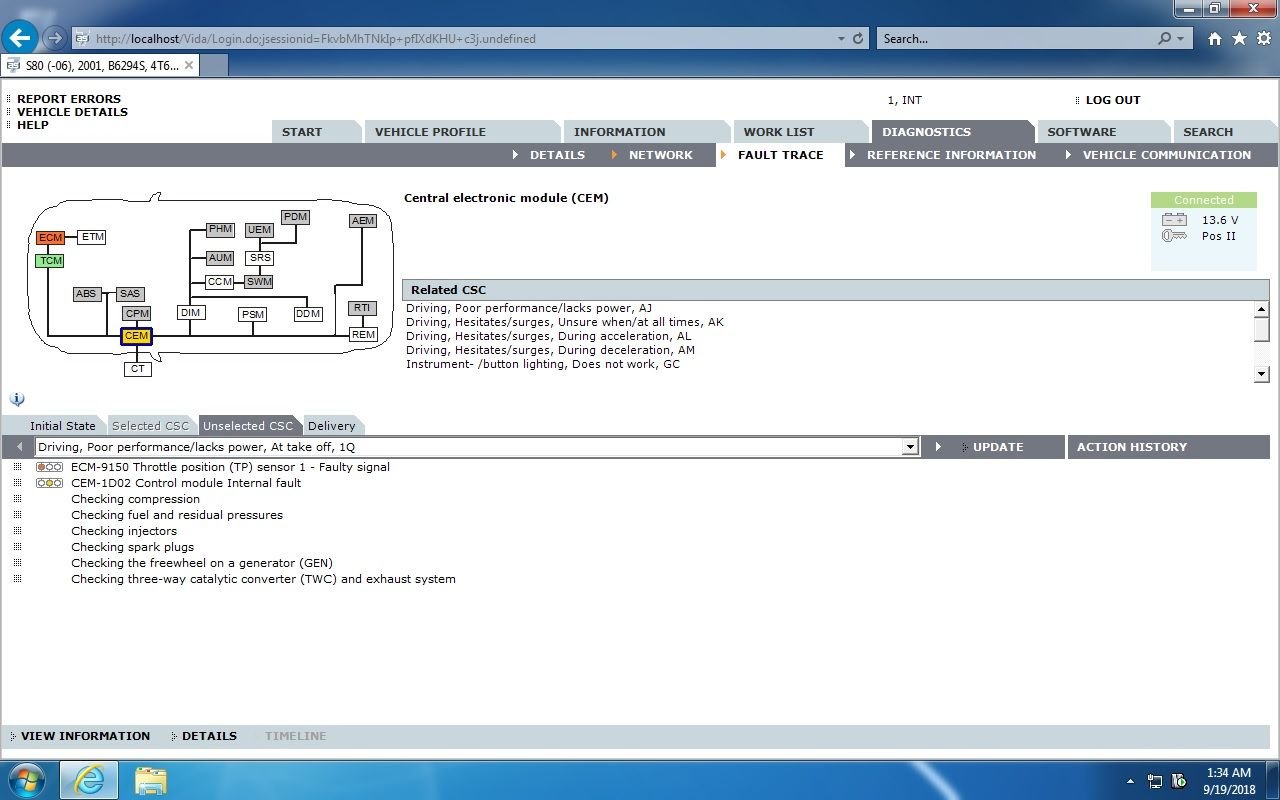The width and height of the screenshot is (1280, 800).
Task: Open the Unselected CSC tab
Action: pyautogui.click(x=248, y=426)
